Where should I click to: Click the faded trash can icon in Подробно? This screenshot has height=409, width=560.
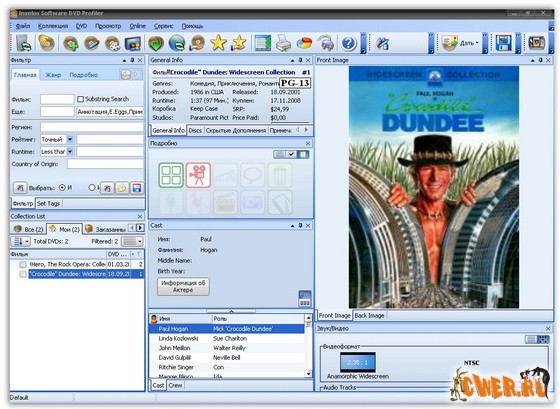coord(280,175)
